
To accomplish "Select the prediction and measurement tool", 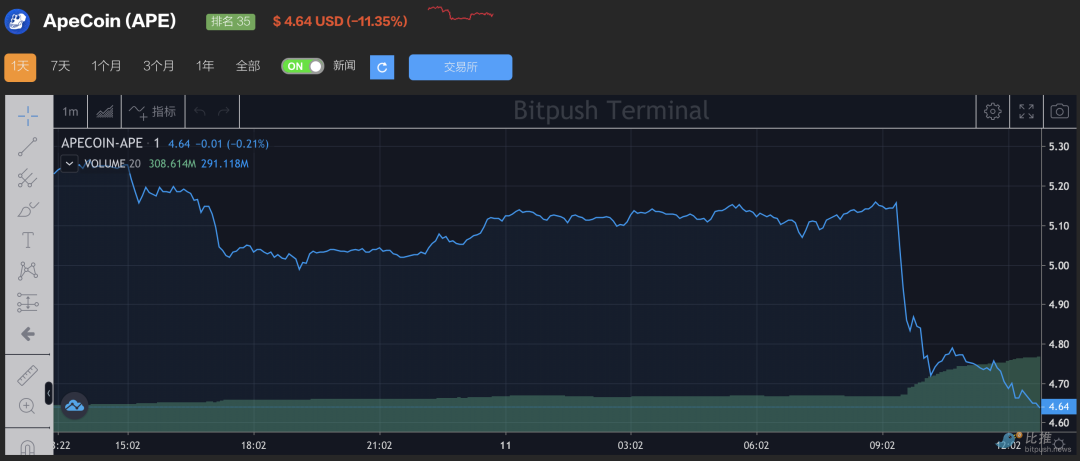I will (28, 302).
